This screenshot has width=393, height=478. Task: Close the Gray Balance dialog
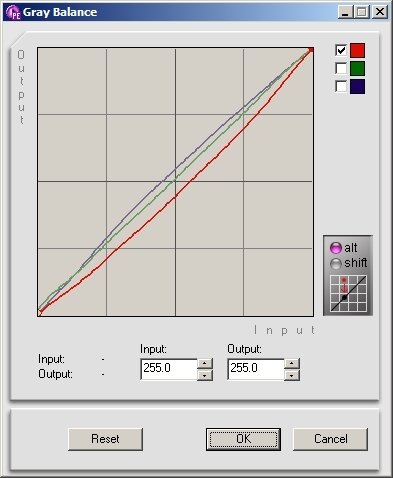click(x=380, y=12)
